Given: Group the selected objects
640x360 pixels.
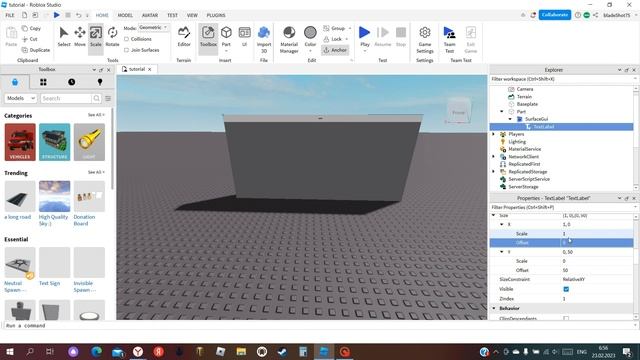Looking at the screenshot, I should [x=335, y=28].
